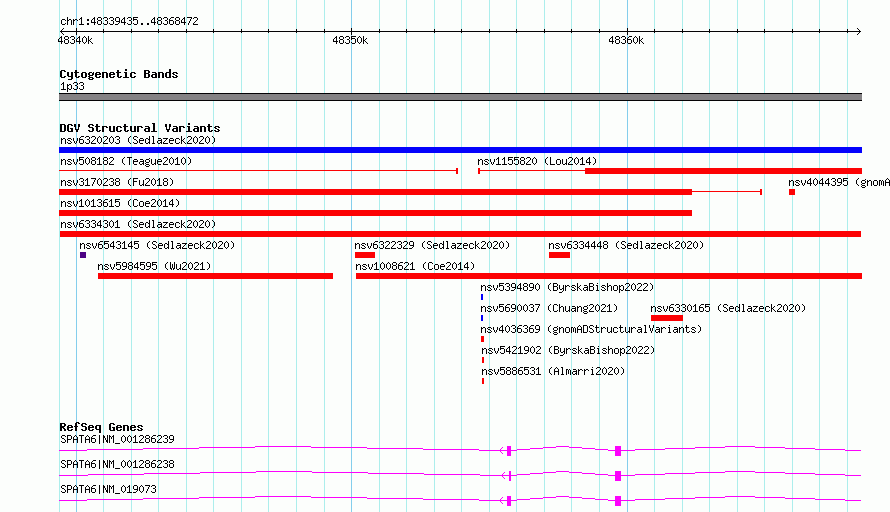The width and height of the screenshot is (890, 512).
Task: Click the blue nsv5394890 tick marker
Action: point(482,297)
